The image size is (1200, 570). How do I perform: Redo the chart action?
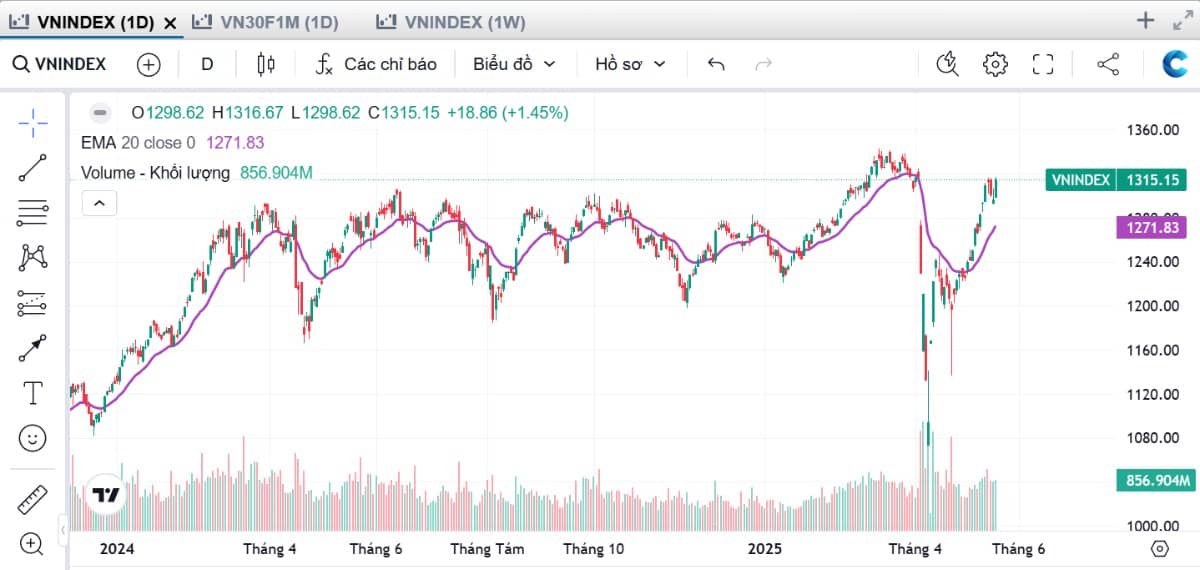pos(764,64)
